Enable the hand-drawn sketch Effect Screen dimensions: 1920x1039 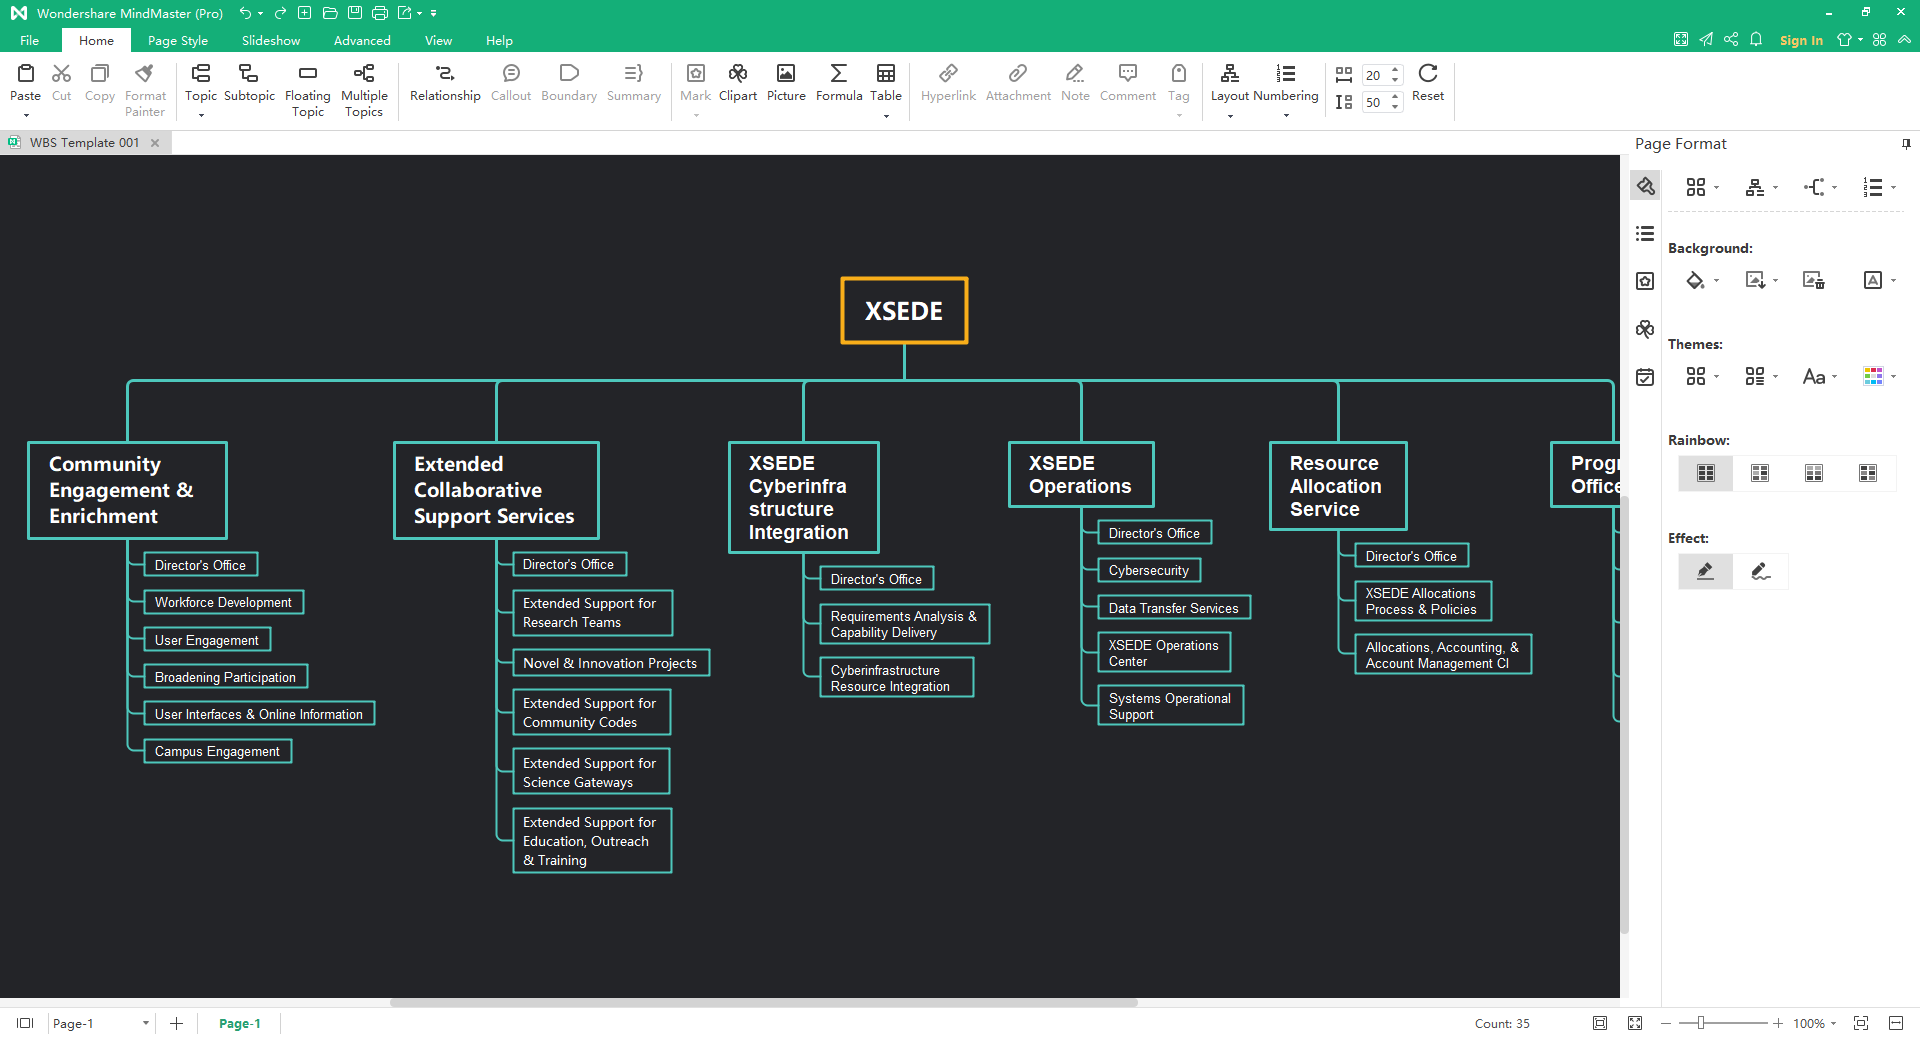pos(1760,571)
